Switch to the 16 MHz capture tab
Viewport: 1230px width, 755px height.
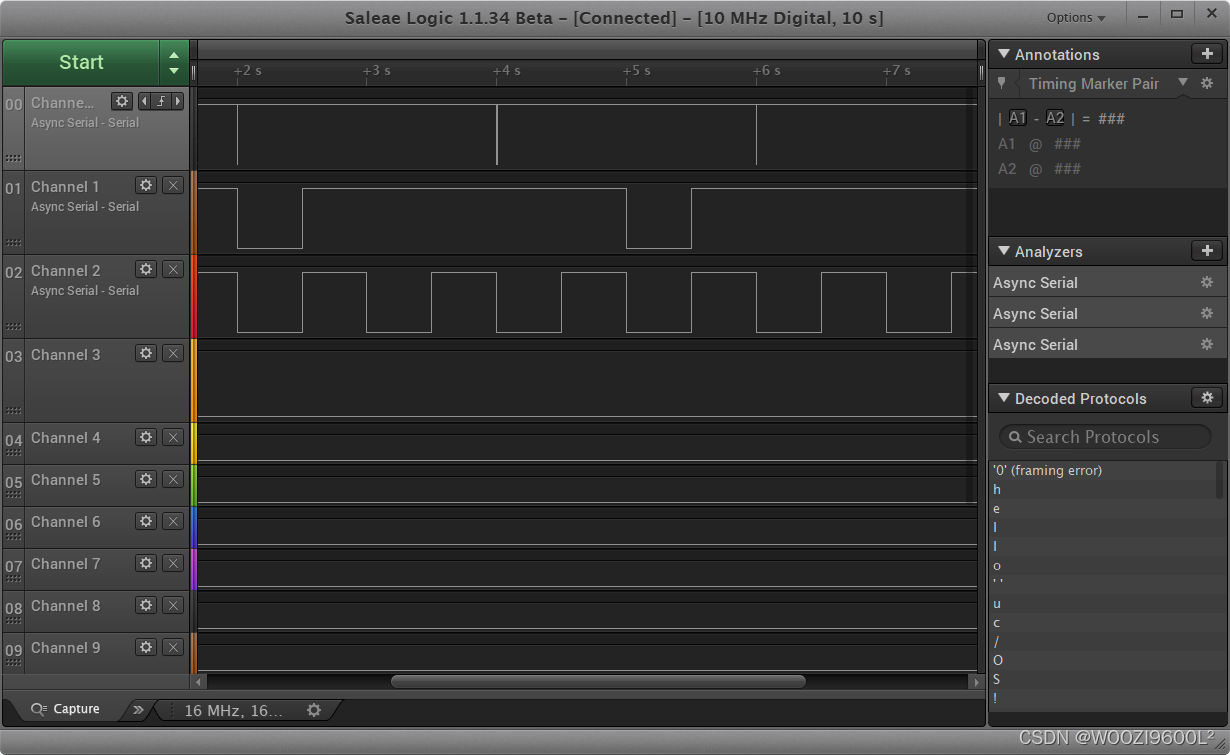tap(234, 710)
